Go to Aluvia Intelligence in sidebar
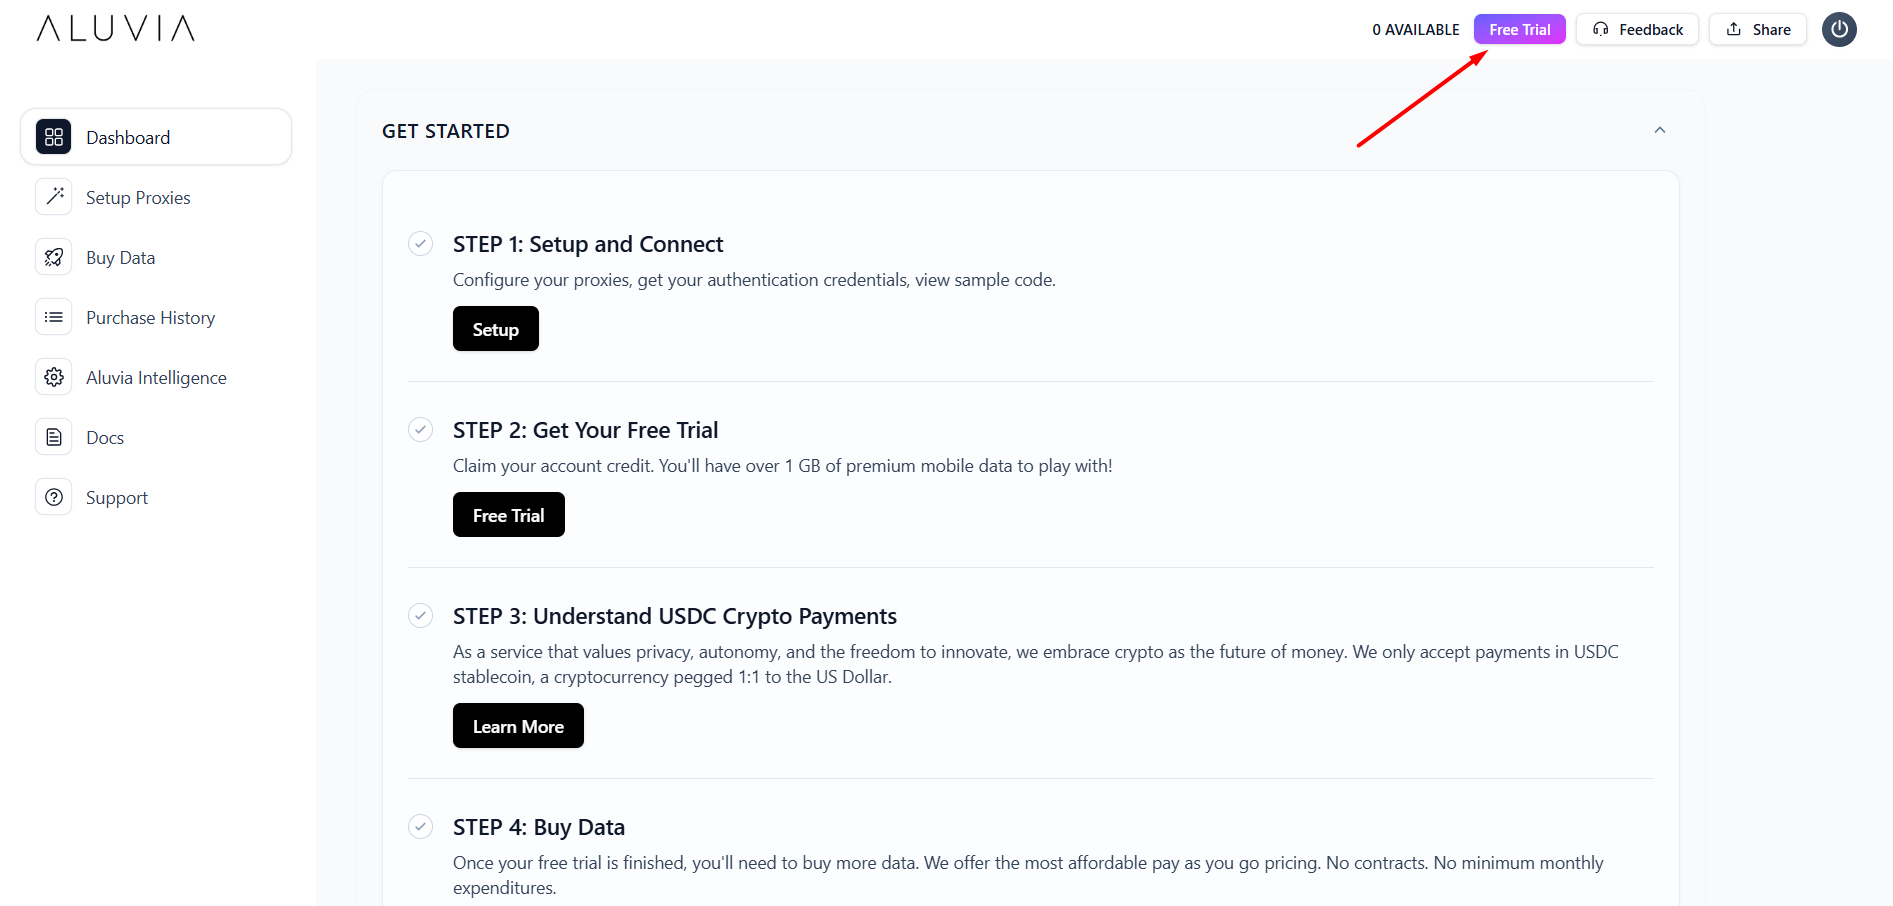1893x906 pixels. tap(156, 378)
